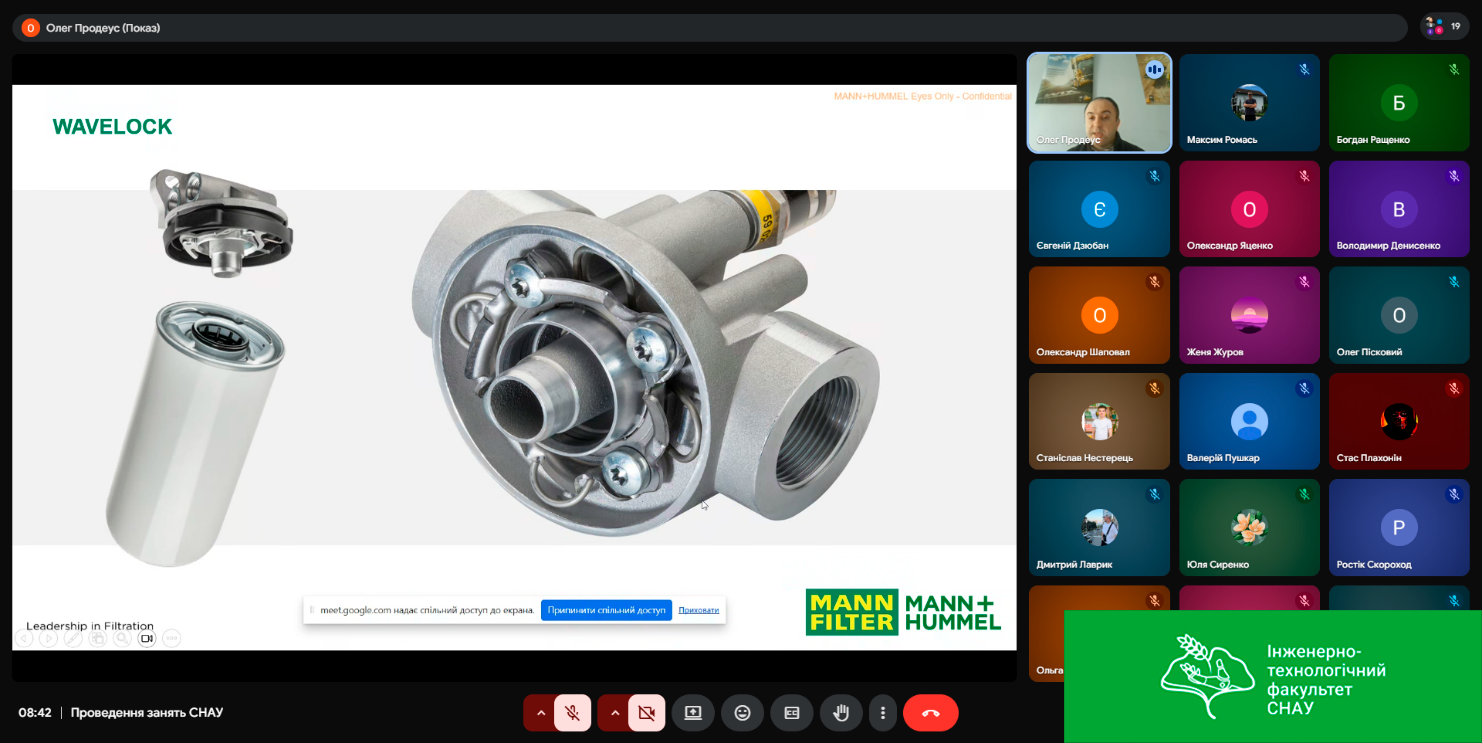Click the present screen icon
This screenshot has width=1482, height=743.
(x=692, y=713)
